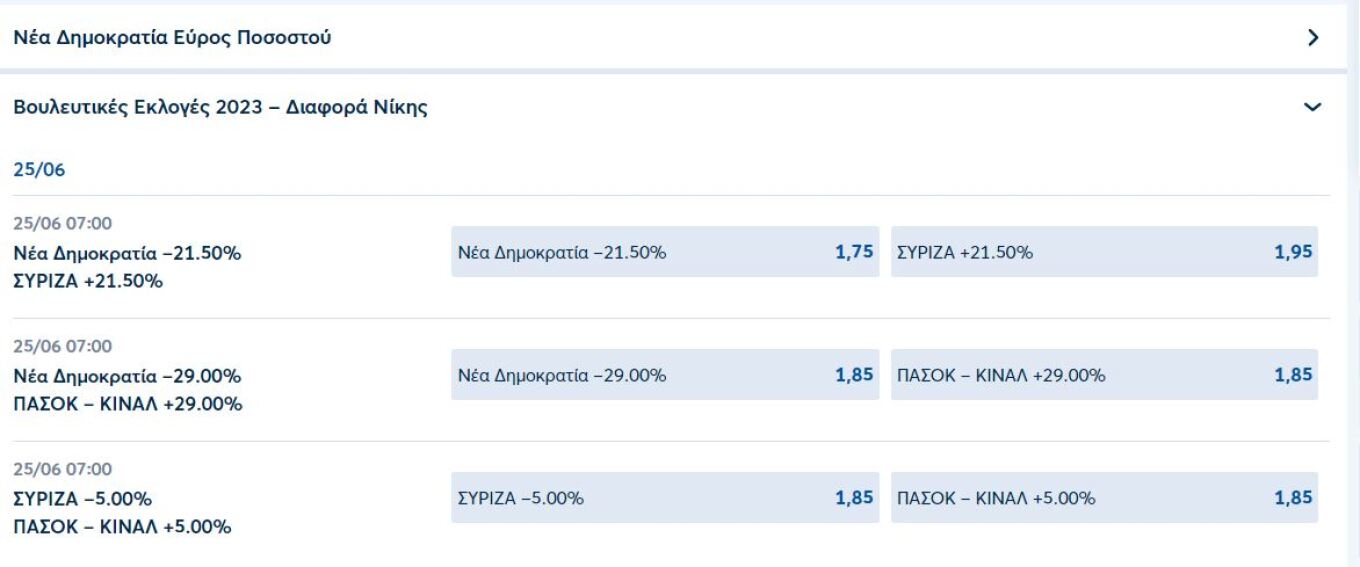Image resolution: width=1360 pixels, height=567 pixels.
Task: Expand the Νέα Δημοκρατία Εύρος Ποσοστού chevron
Action: [1313, 39]
